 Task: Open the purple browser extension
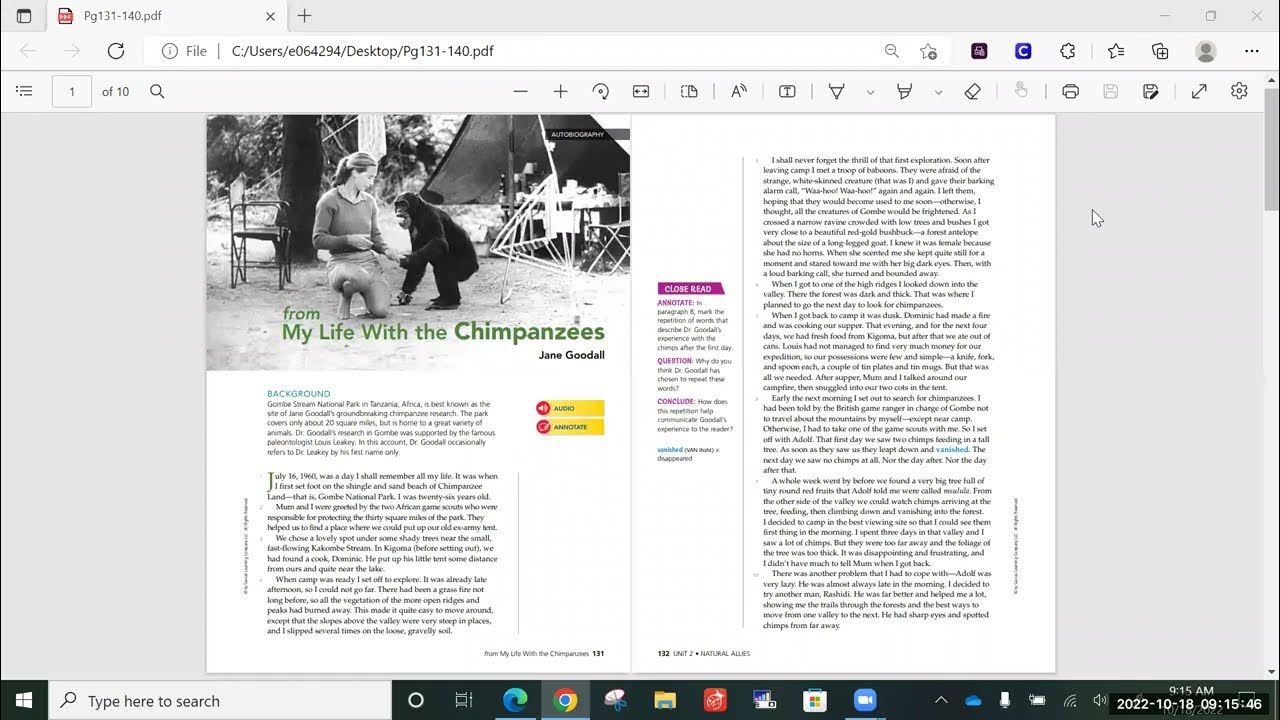coord(979,51)
